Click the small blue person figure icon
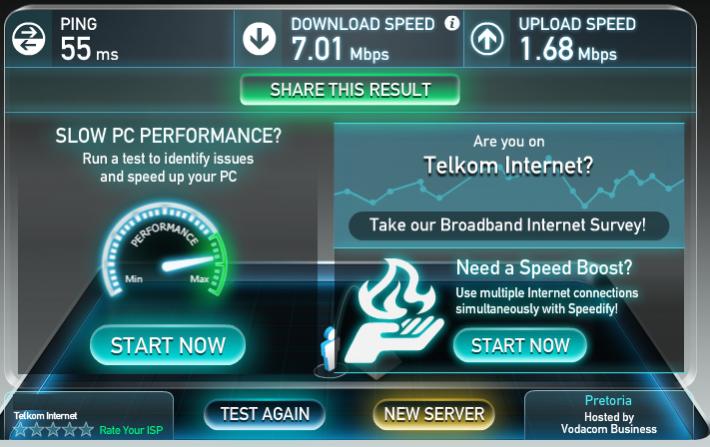 tap(328, 349)
